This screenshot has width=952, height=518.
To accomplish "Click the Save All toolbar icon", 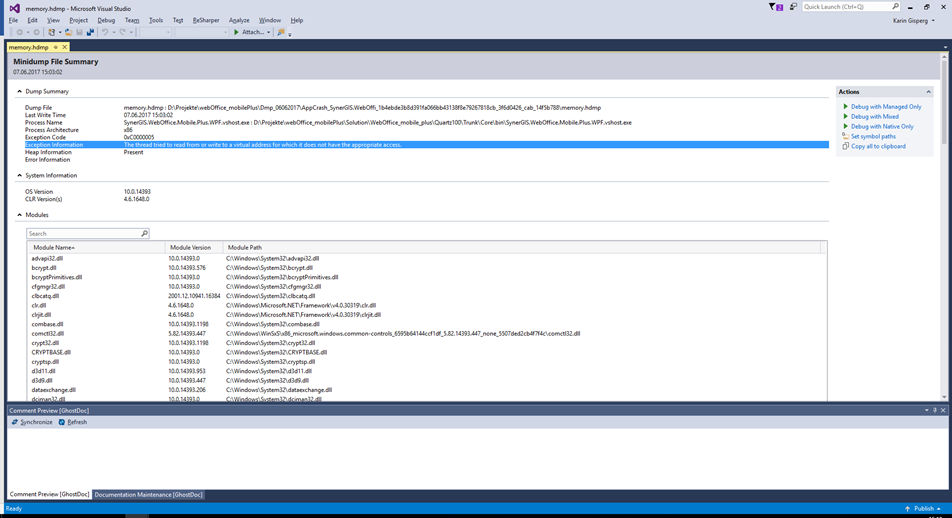I will pos(90,32).
